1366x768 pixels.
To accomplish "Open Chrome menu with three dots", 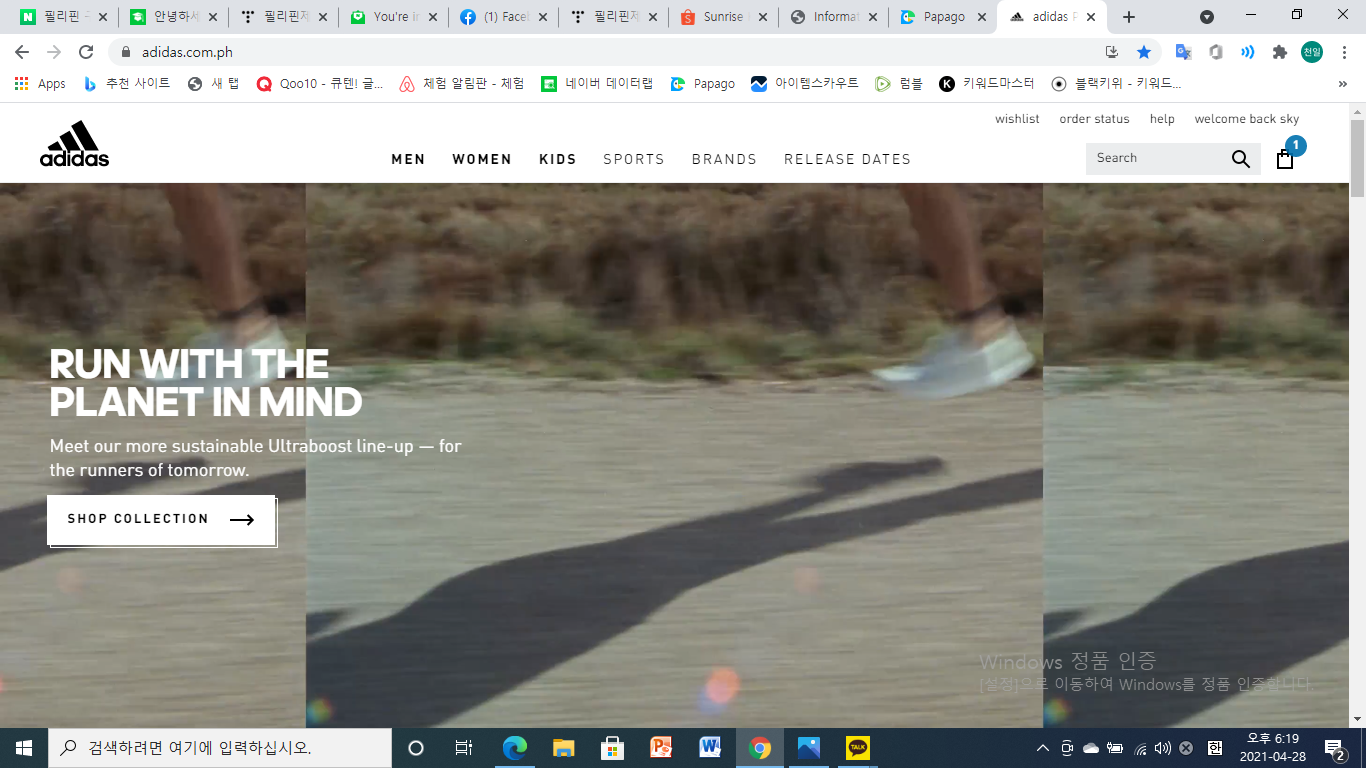I will click(x=1343, y=52).
